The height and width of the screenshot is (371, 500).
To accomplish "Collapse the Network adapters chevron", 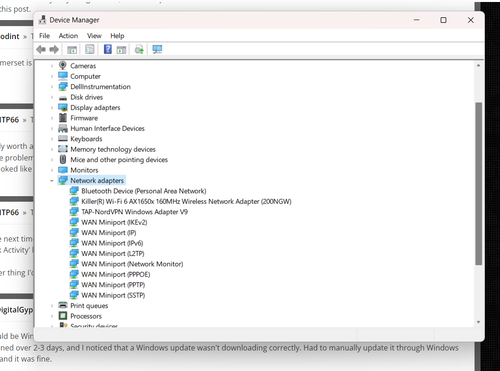I will (52, 181).
